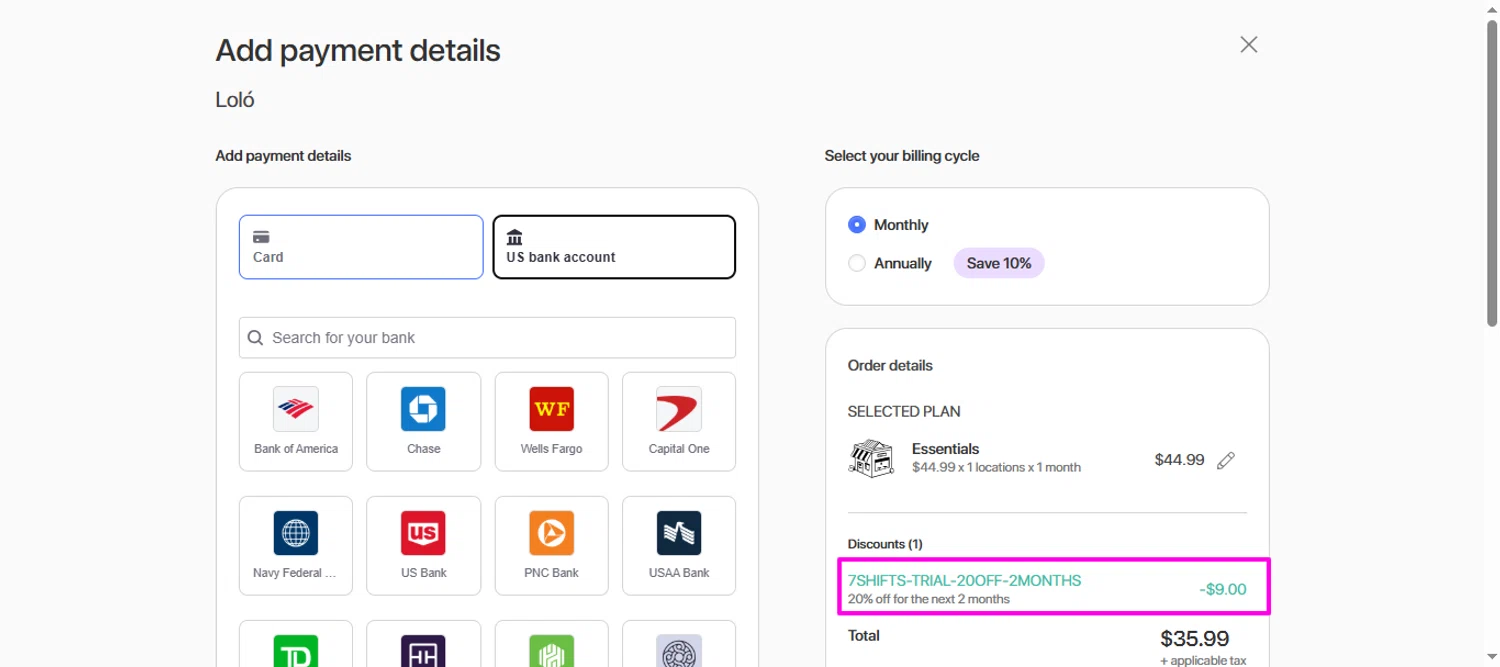Click the Essentials storefront icon

click(871, 458)
